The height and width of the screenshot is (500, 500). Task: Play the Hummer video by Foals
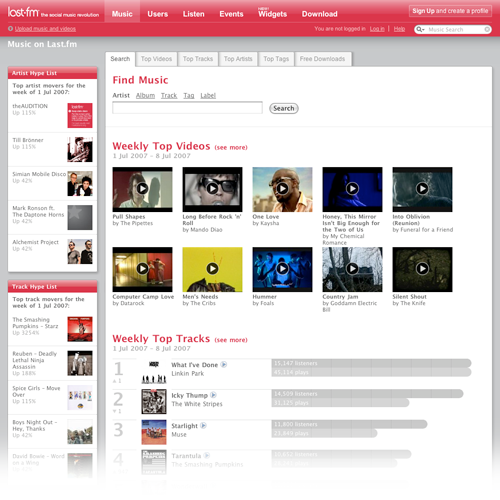282,269
